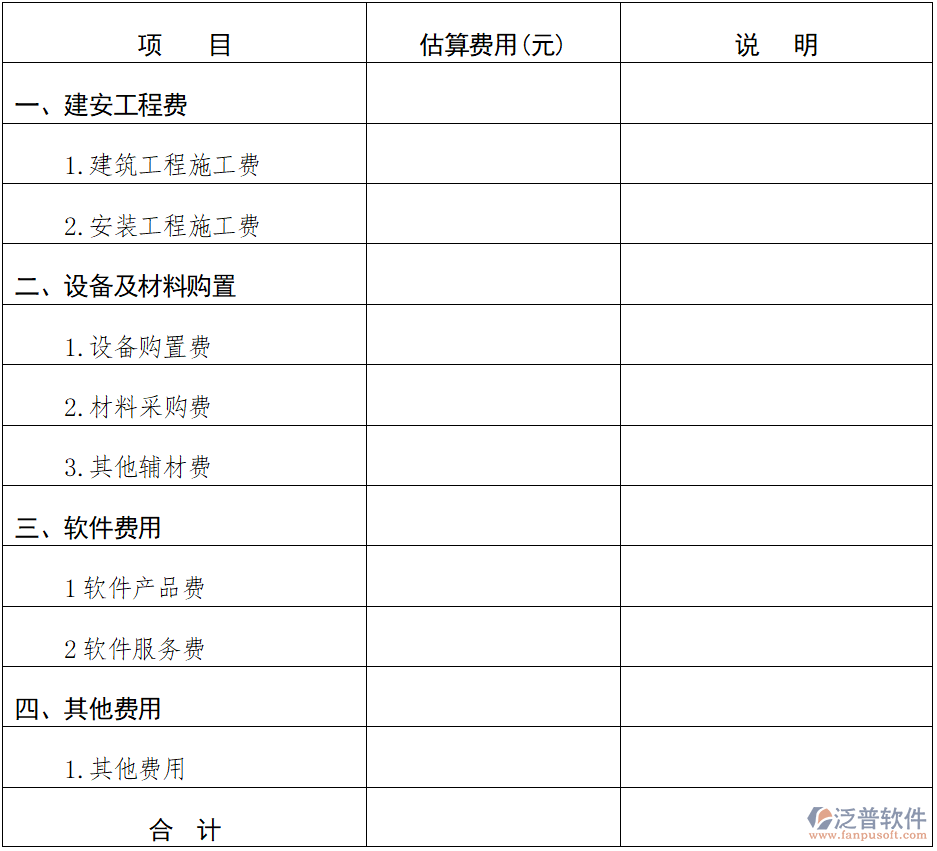Select the 说明 column header

click(x=777, y=43)
